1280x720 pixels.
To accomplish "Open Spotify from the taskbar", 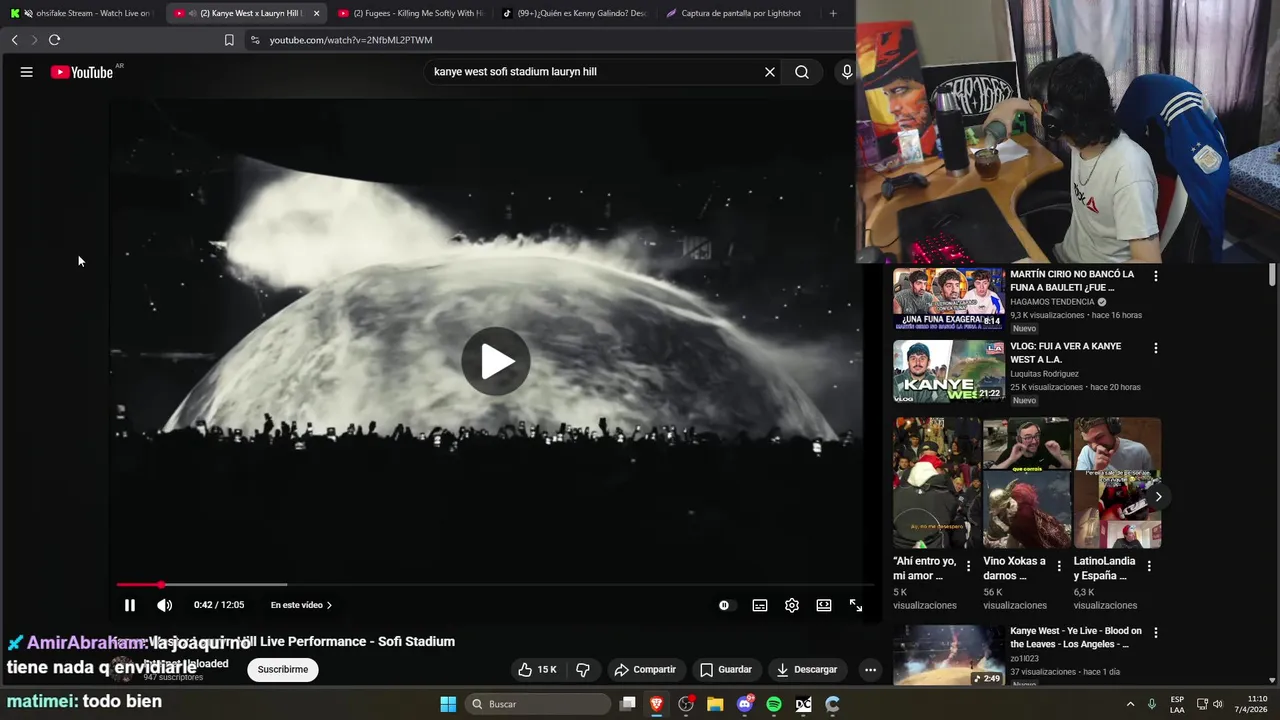I will point(774,704).
